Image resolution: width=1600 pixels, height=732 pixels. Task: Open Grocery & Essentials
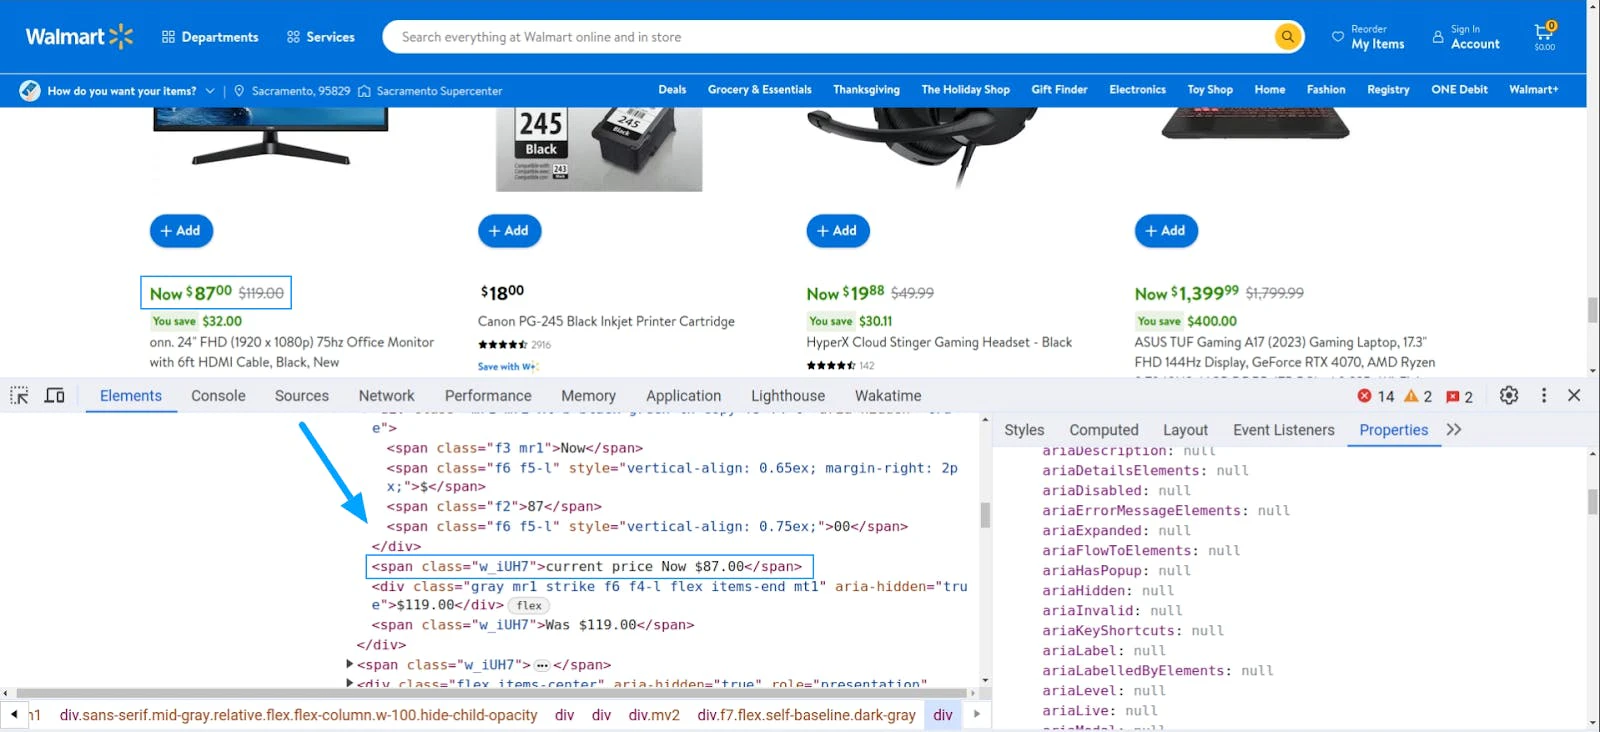coord(760,90)
